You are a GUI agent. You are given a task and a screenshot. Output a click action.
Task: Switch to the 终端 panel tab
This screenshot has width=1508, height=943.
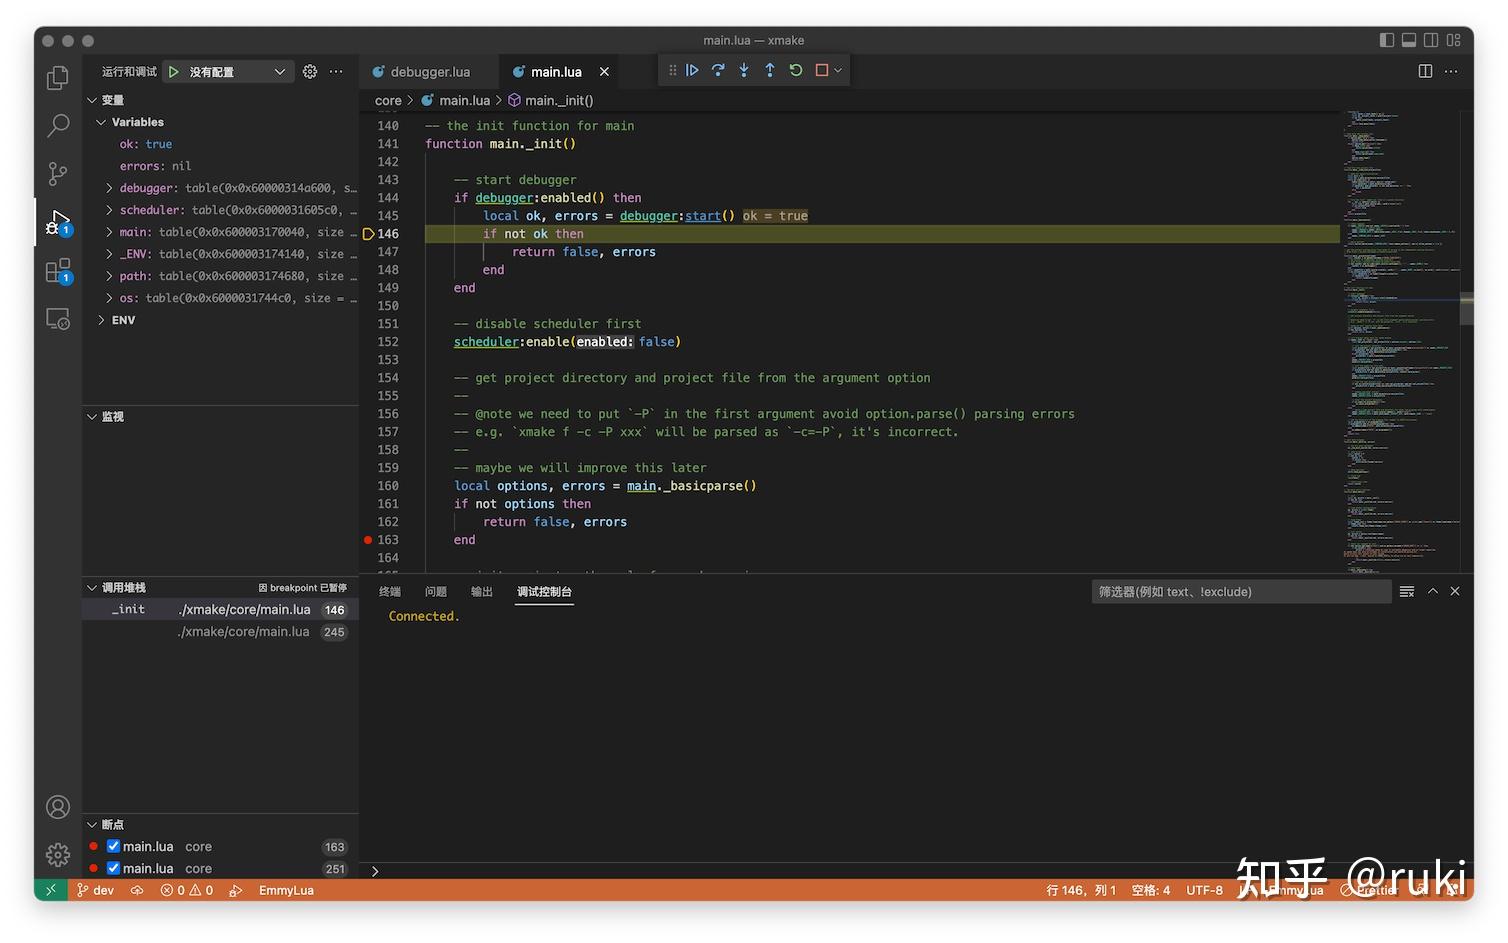[390, 592]
